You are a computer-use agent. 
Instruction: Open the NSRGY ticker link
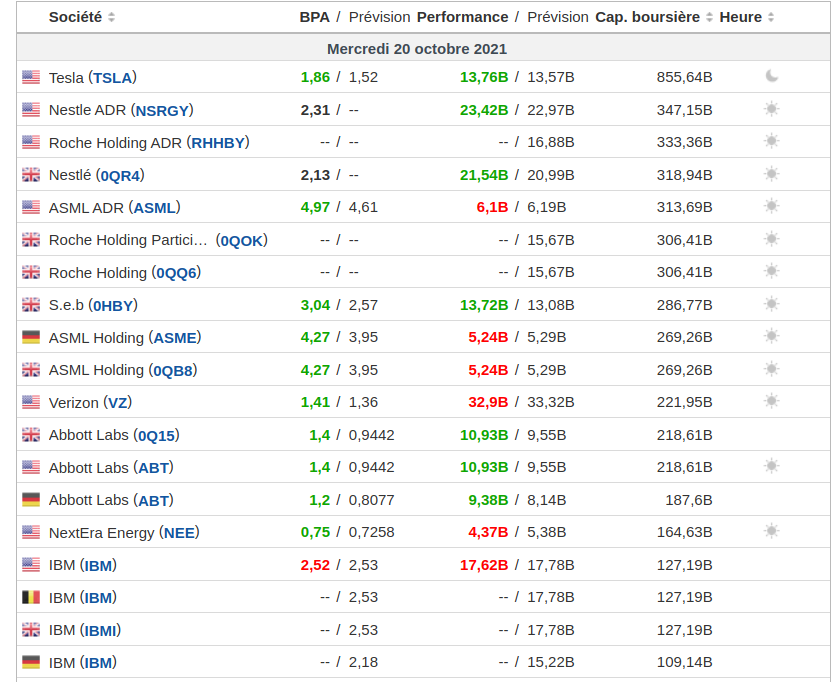click(x=162, y=111)
